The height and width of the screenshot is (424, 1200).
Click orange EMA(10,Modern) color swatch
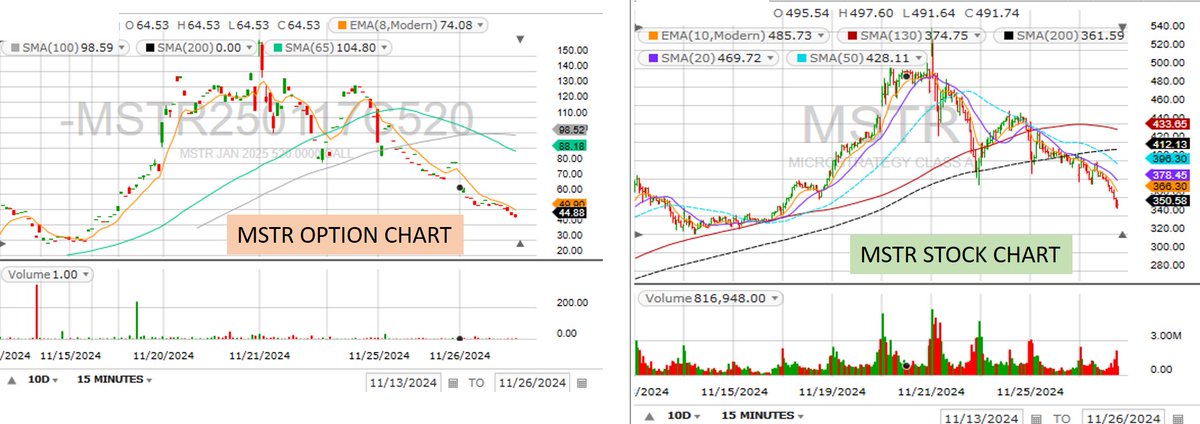pyautogui.click(x=651, y=34)
